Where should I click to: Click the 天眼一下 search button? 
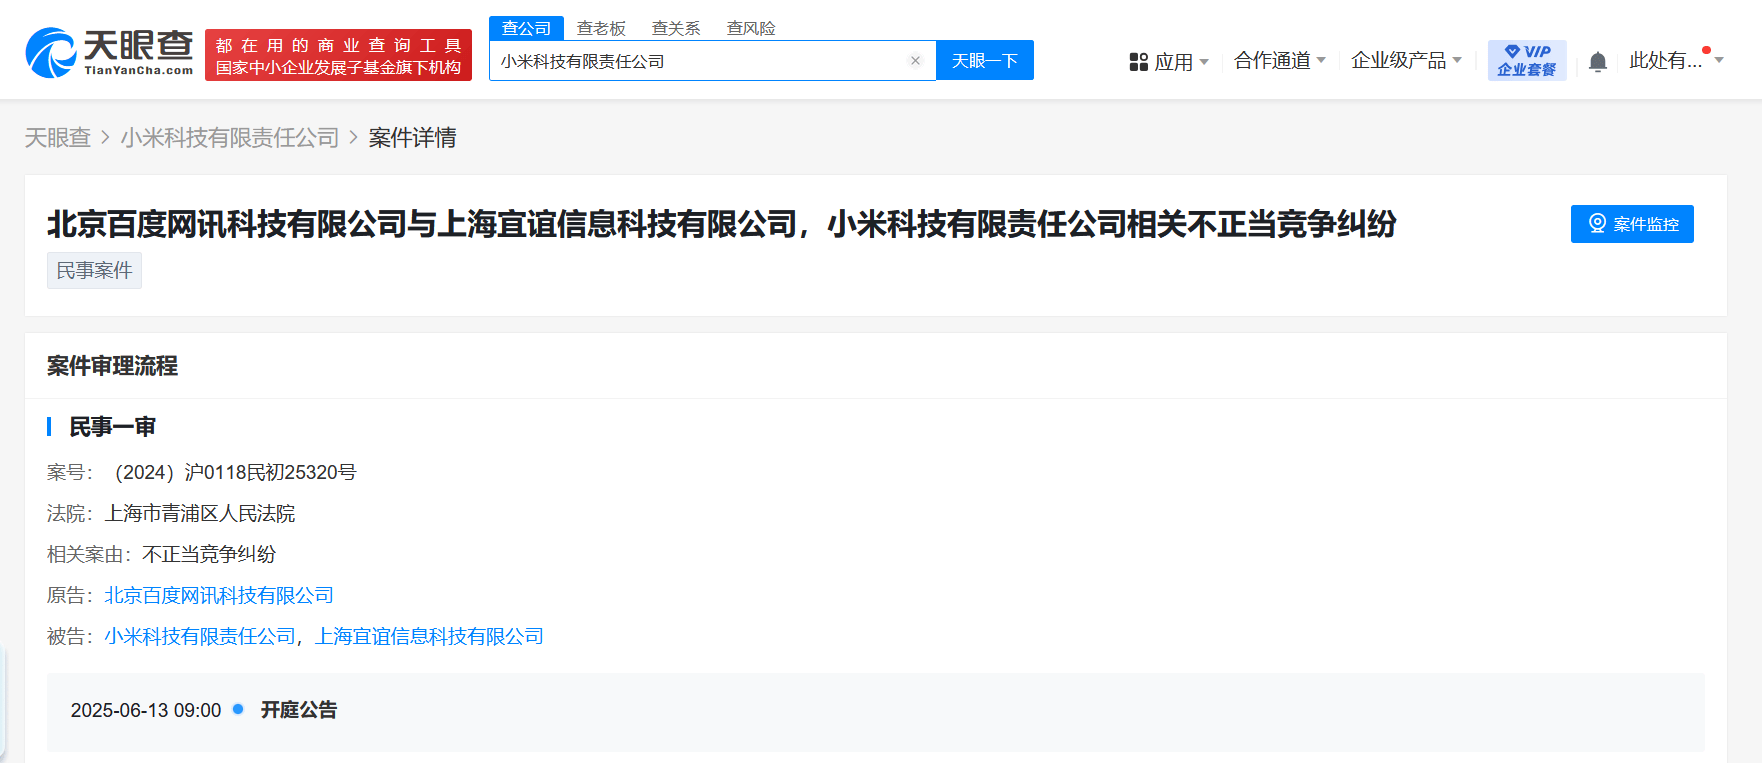(985, 61)
